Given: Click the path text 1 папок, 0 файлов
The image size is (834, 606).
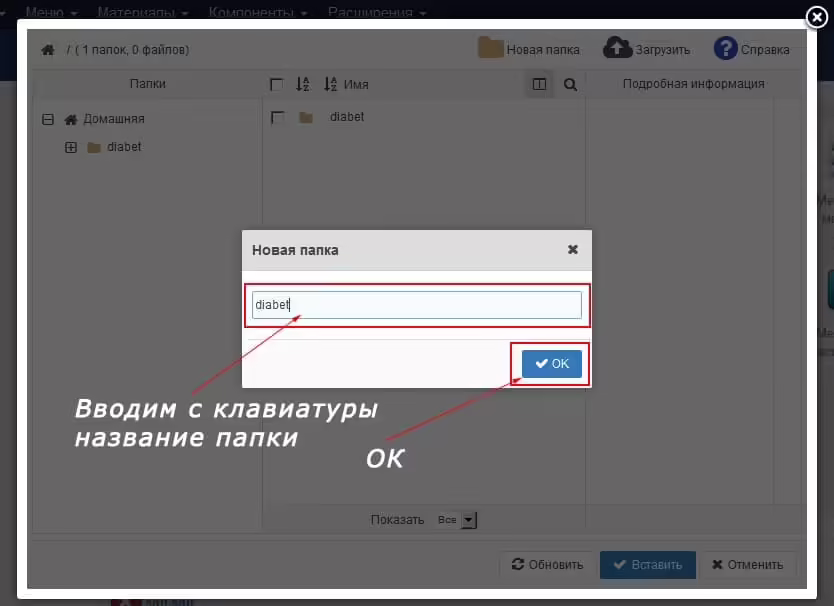Looking at the screenshot, I should pos(133,50).
